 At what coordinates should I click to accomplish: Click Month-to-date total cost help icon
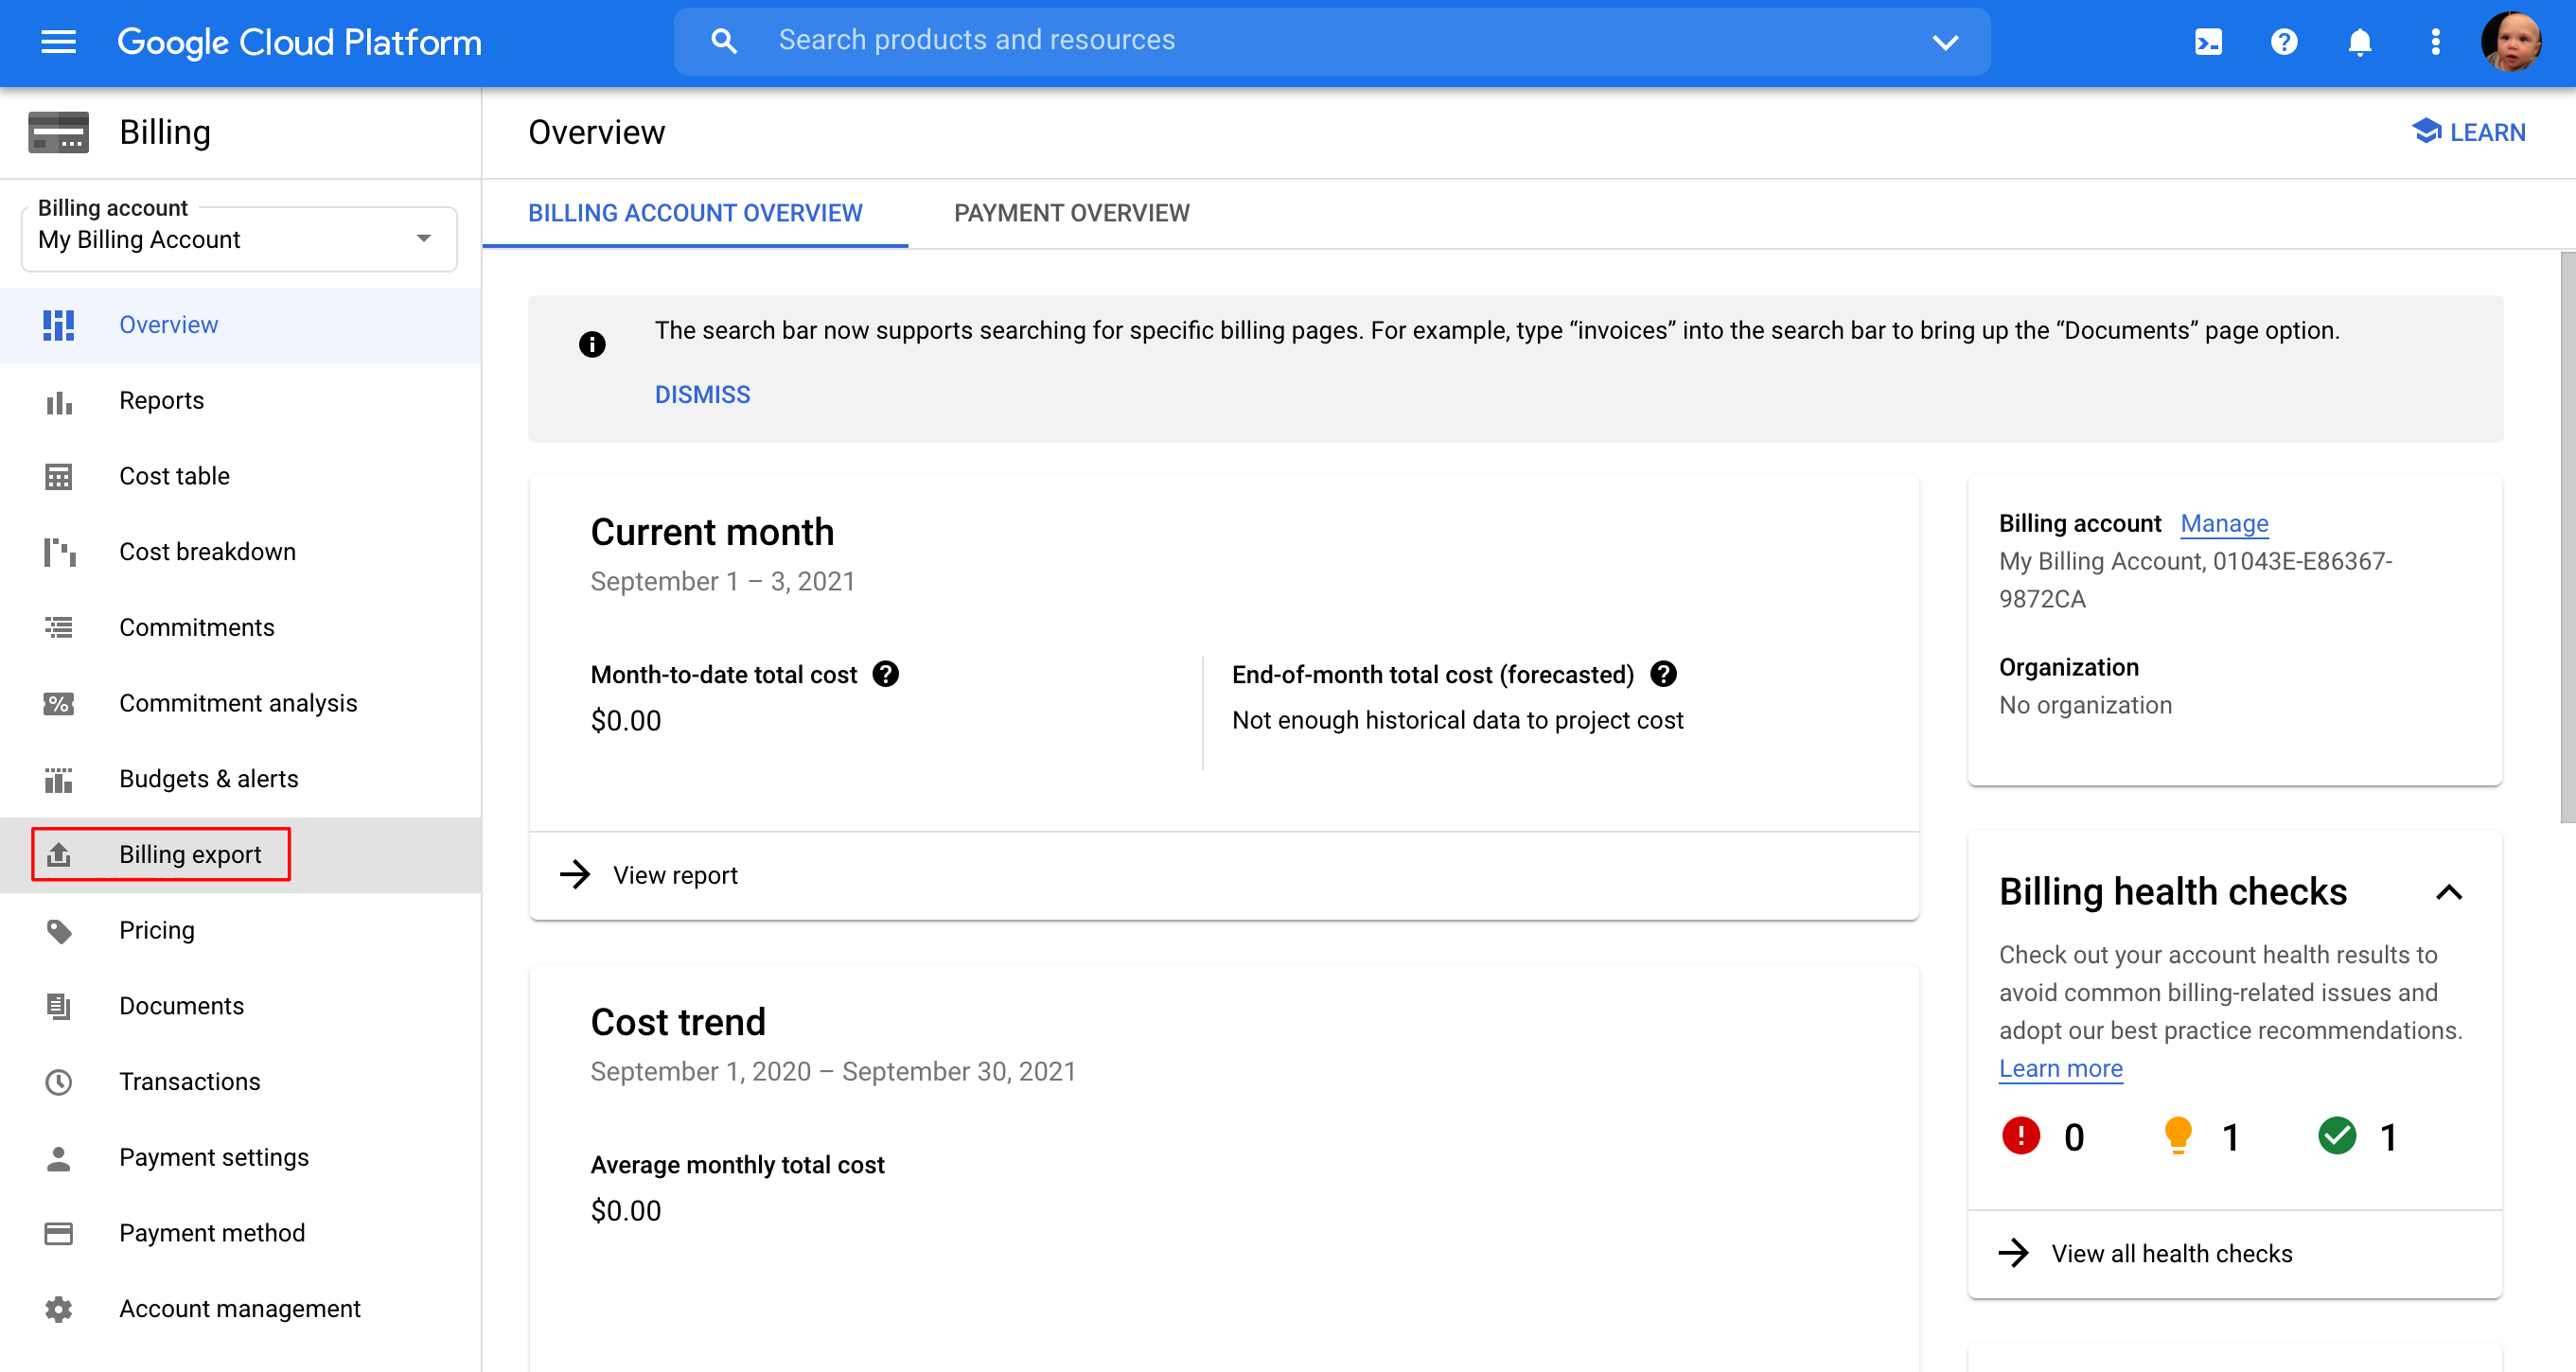pyautogui.click(x=886, y=674)
